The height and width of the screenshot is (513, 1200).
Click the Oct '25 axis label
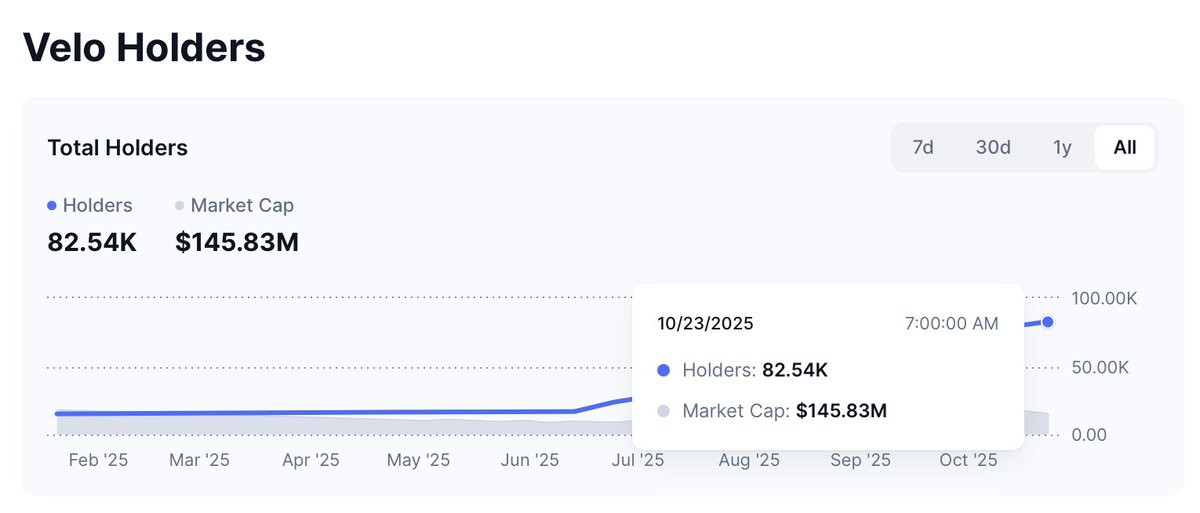point(969,460)
